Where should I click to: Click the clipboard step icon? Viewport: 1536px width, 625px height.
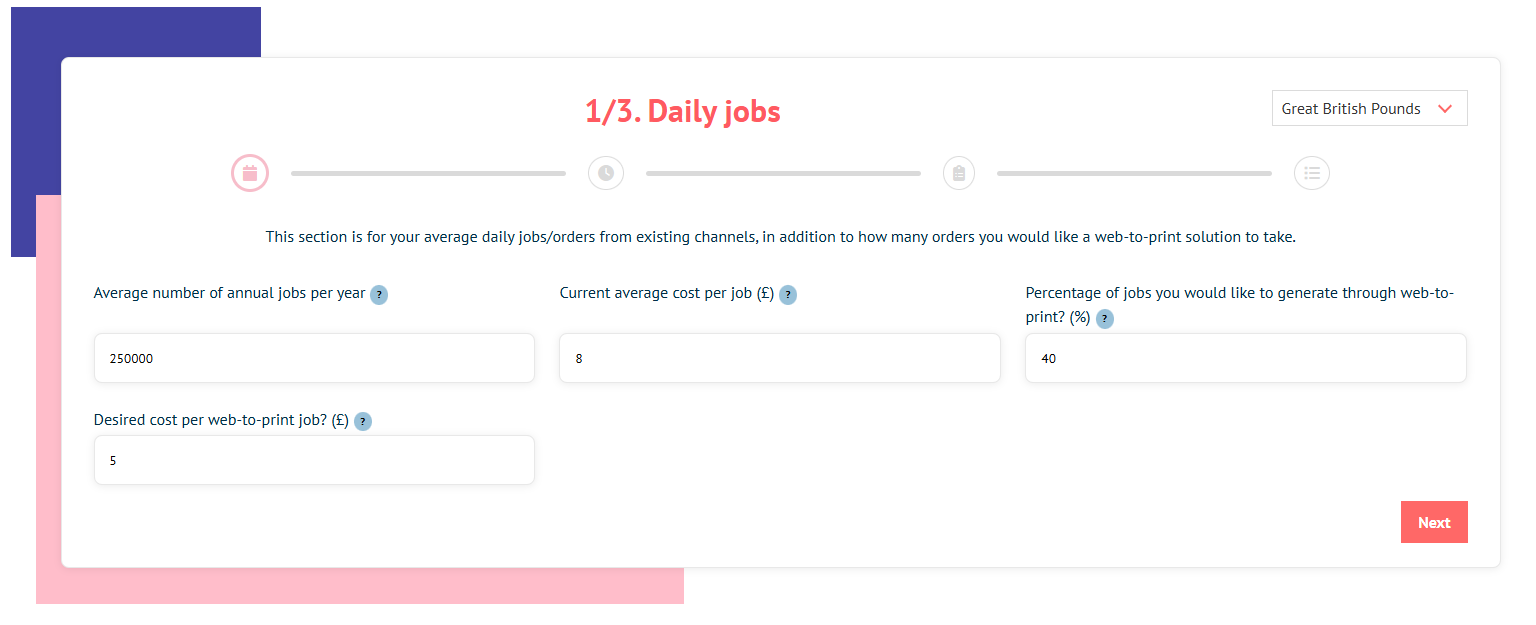pos(959,173)
